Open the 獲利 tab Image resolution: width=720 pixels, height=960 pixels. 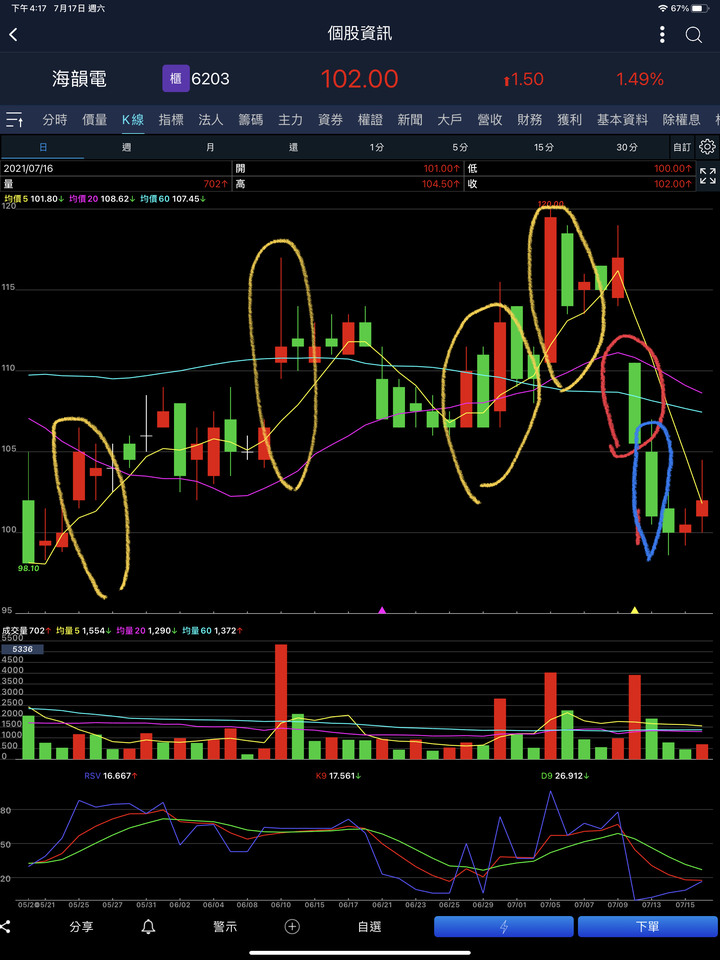click(569, 119)
